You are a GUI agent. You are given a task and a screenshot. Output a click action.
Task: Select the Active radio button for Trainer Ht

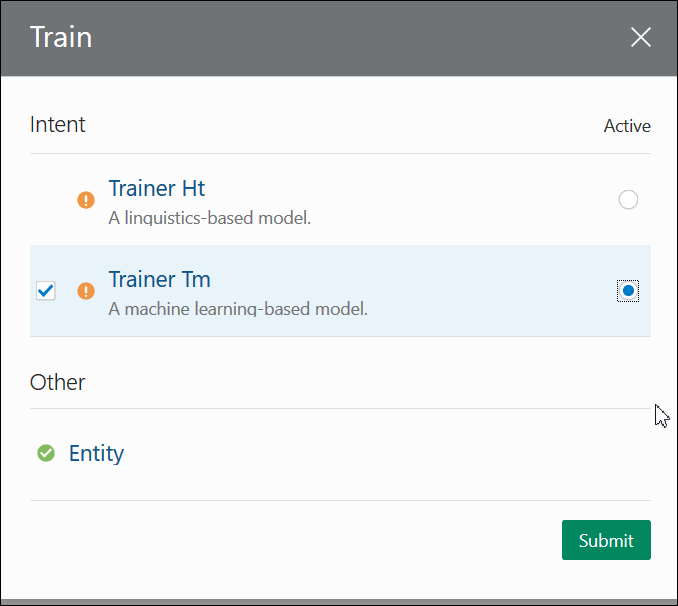click(x=628, y=199)
